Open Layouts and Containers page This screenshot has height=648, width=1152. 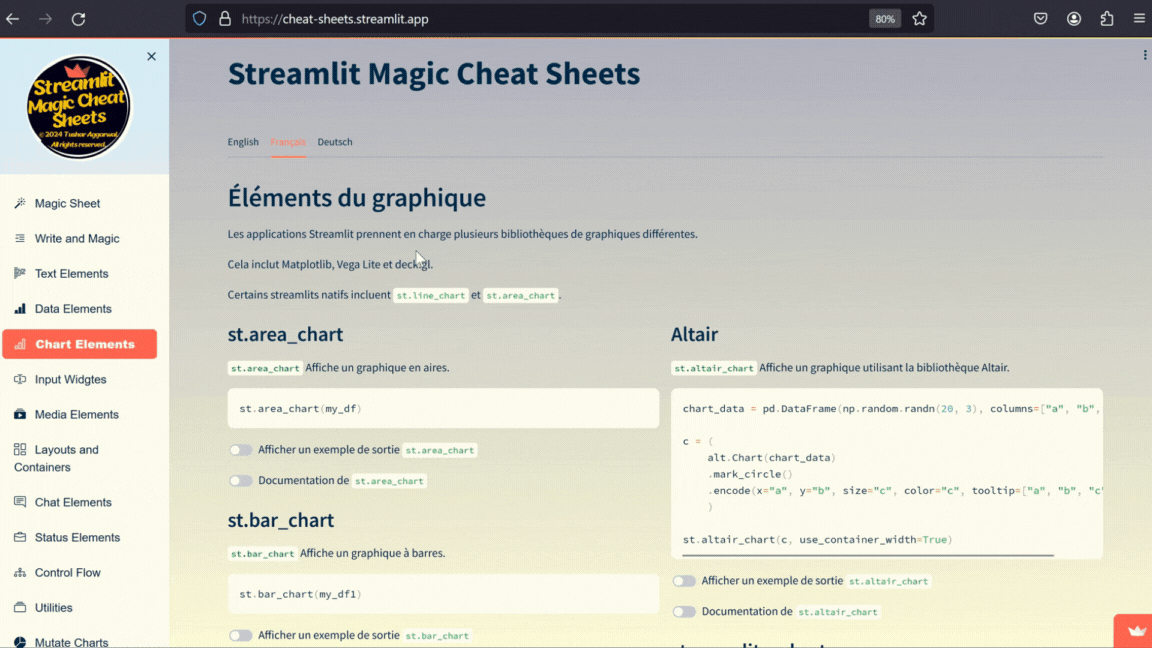(79, 458)
